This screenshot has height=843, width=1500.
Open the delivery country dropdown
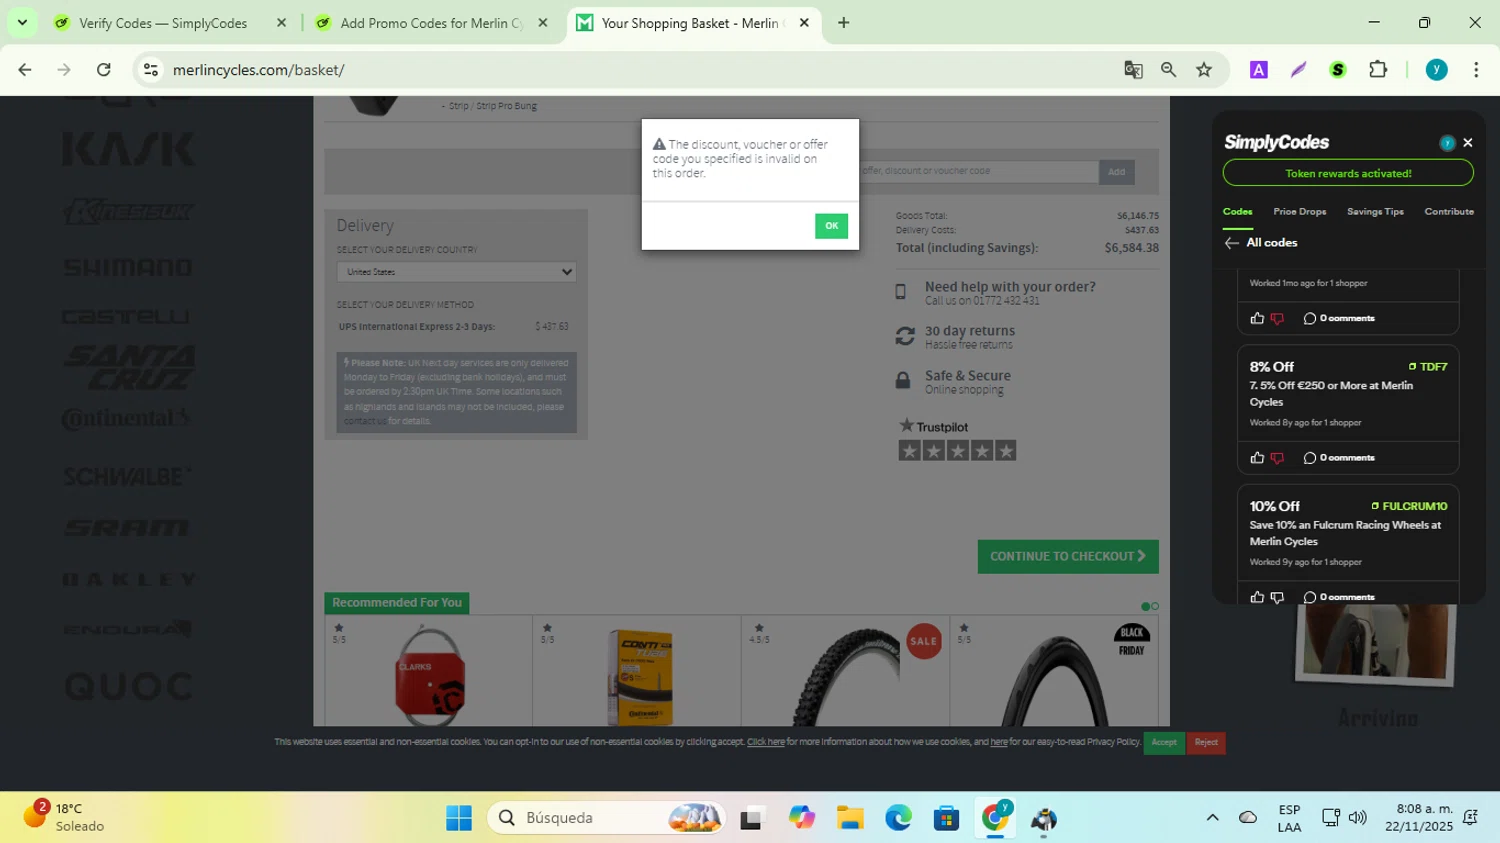456,272
